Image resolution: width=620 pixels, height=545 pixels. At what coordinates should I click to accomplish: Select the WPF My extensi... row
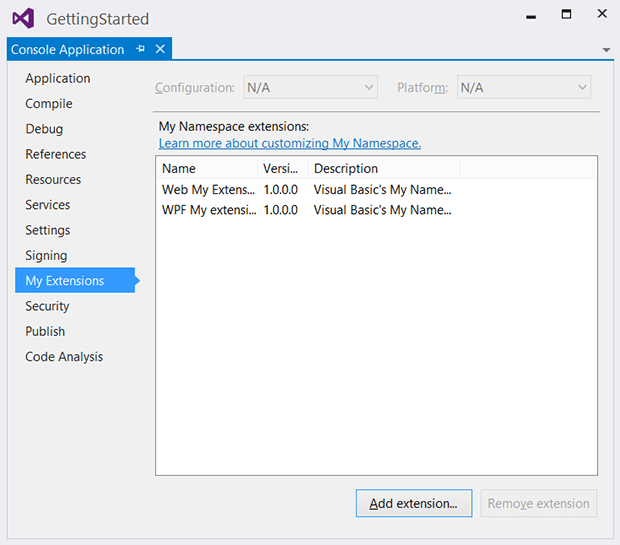pyautogui.click(x=376, y=210)
